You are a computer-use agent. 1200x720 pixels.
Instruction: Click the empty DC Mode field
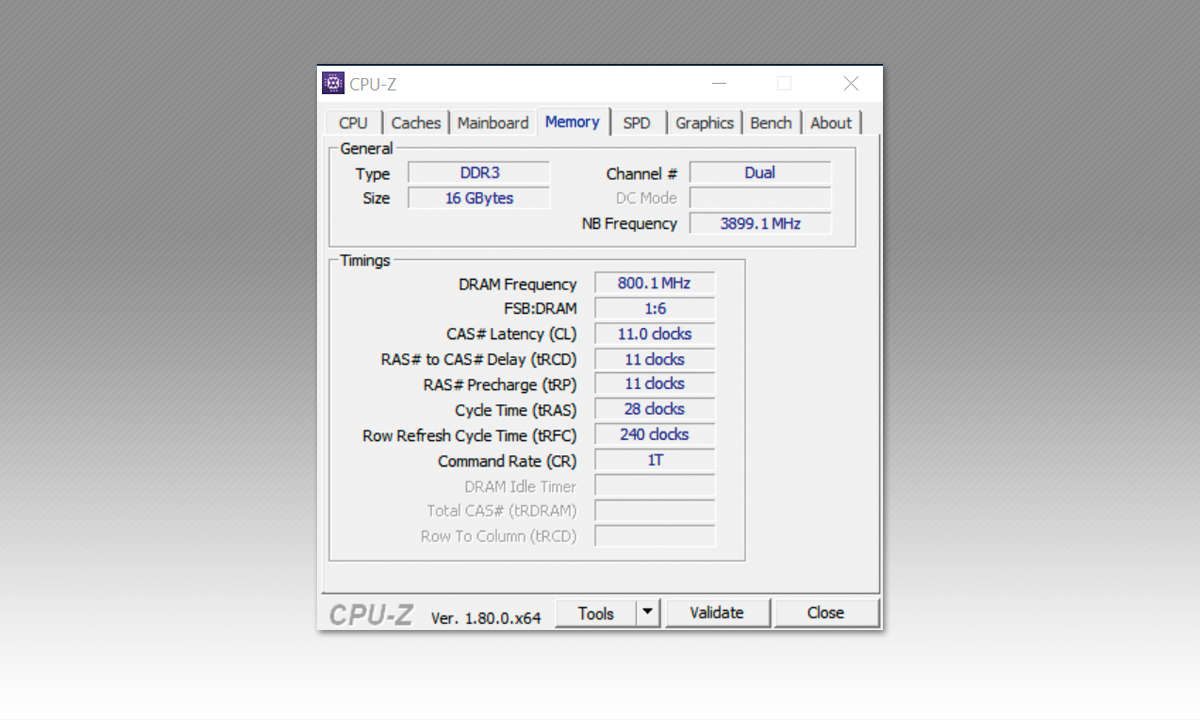click(x=760, y=198)
